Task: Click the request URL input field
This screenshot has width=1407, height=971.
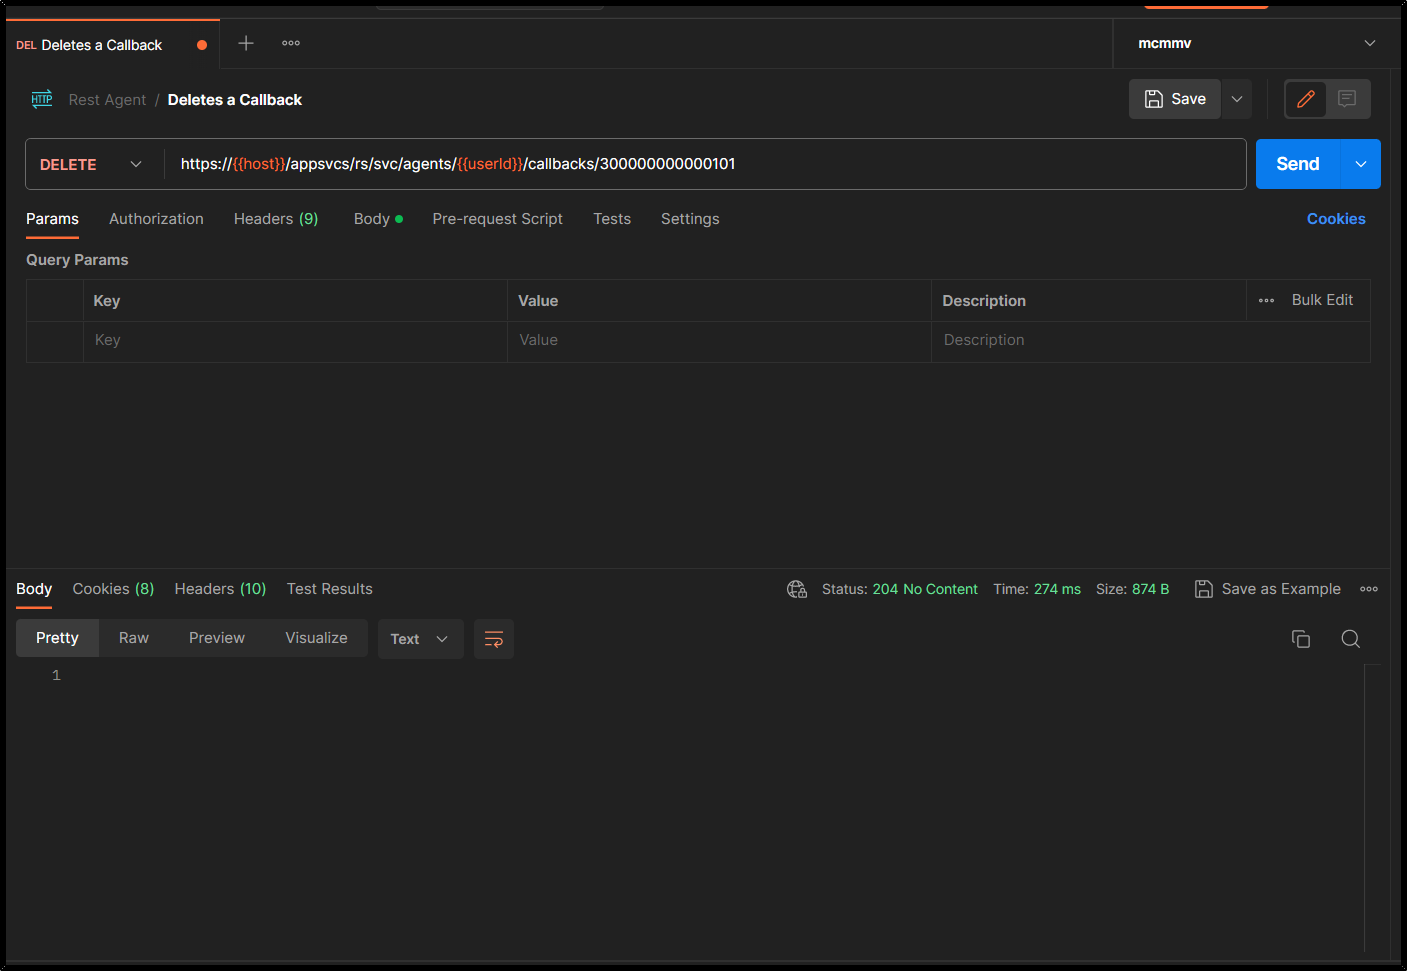Action: click(x=706, y=164)
